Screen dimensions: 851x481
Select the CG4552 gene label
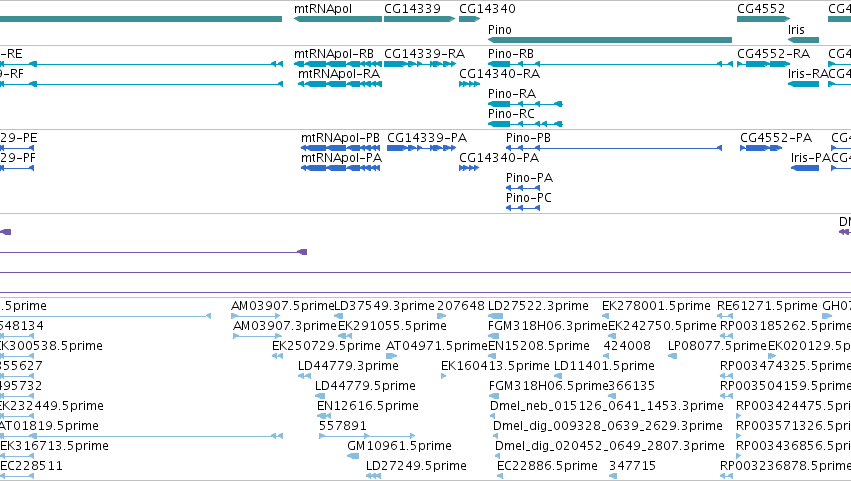(x=761, y=9)
